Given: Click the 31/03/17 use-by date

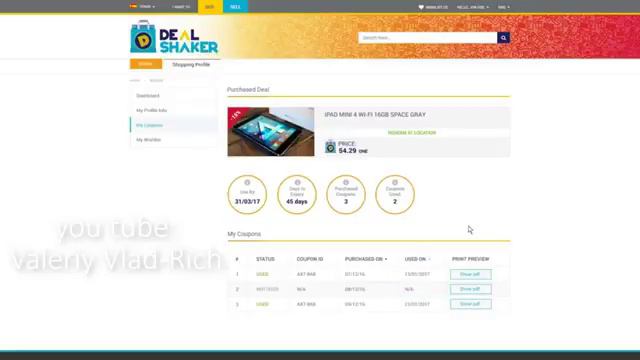Looking at the screenshot, I should click(x=247, y=202).
